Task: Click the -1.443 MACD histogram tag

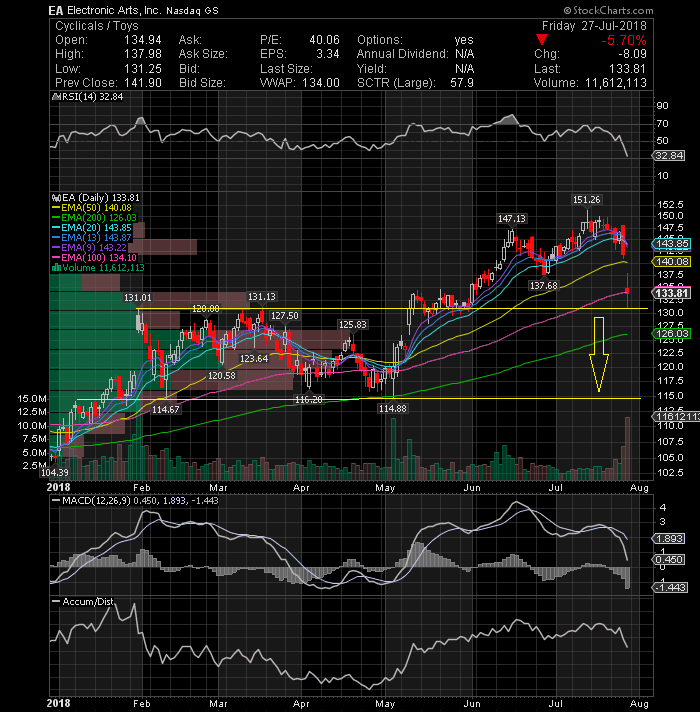Action: coord(670,588)
